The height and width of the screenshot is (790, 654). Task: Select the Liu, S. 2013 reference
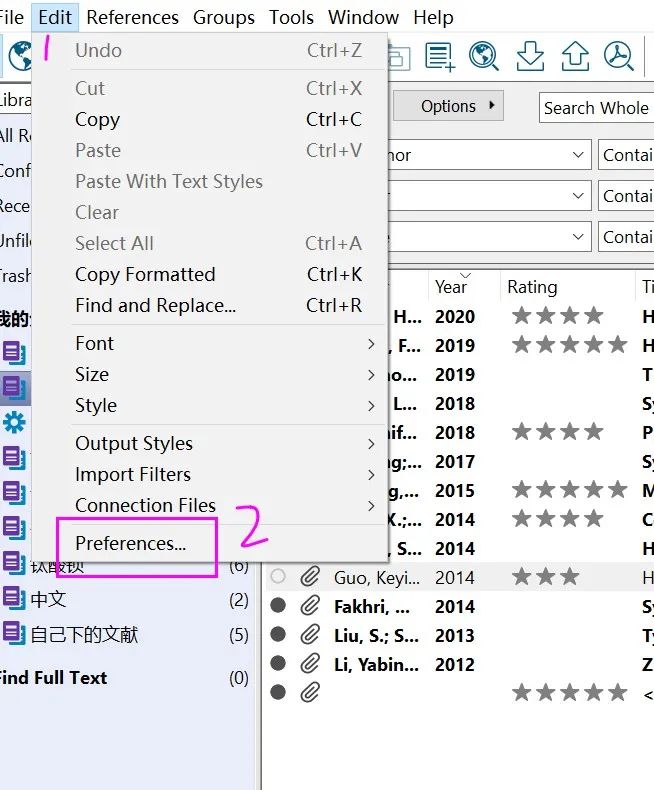(x=460, y=635)
